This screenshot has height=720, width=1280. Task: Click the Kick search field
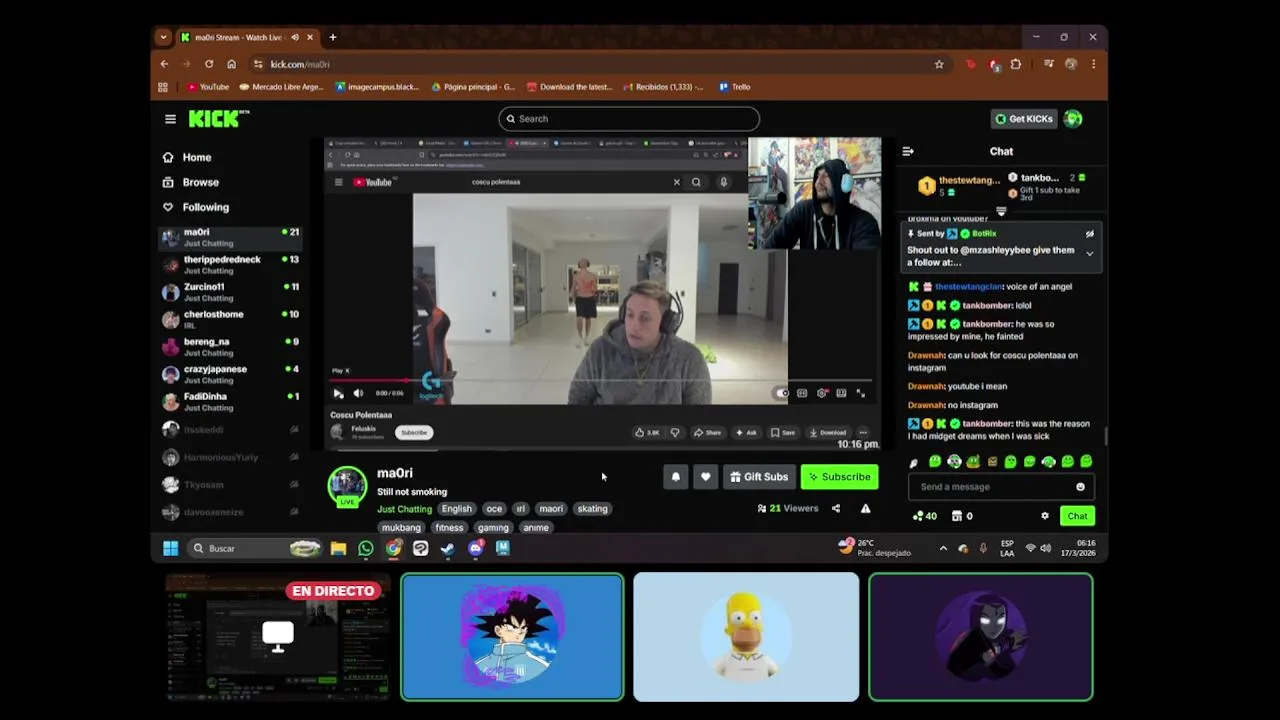click(629, 119)
